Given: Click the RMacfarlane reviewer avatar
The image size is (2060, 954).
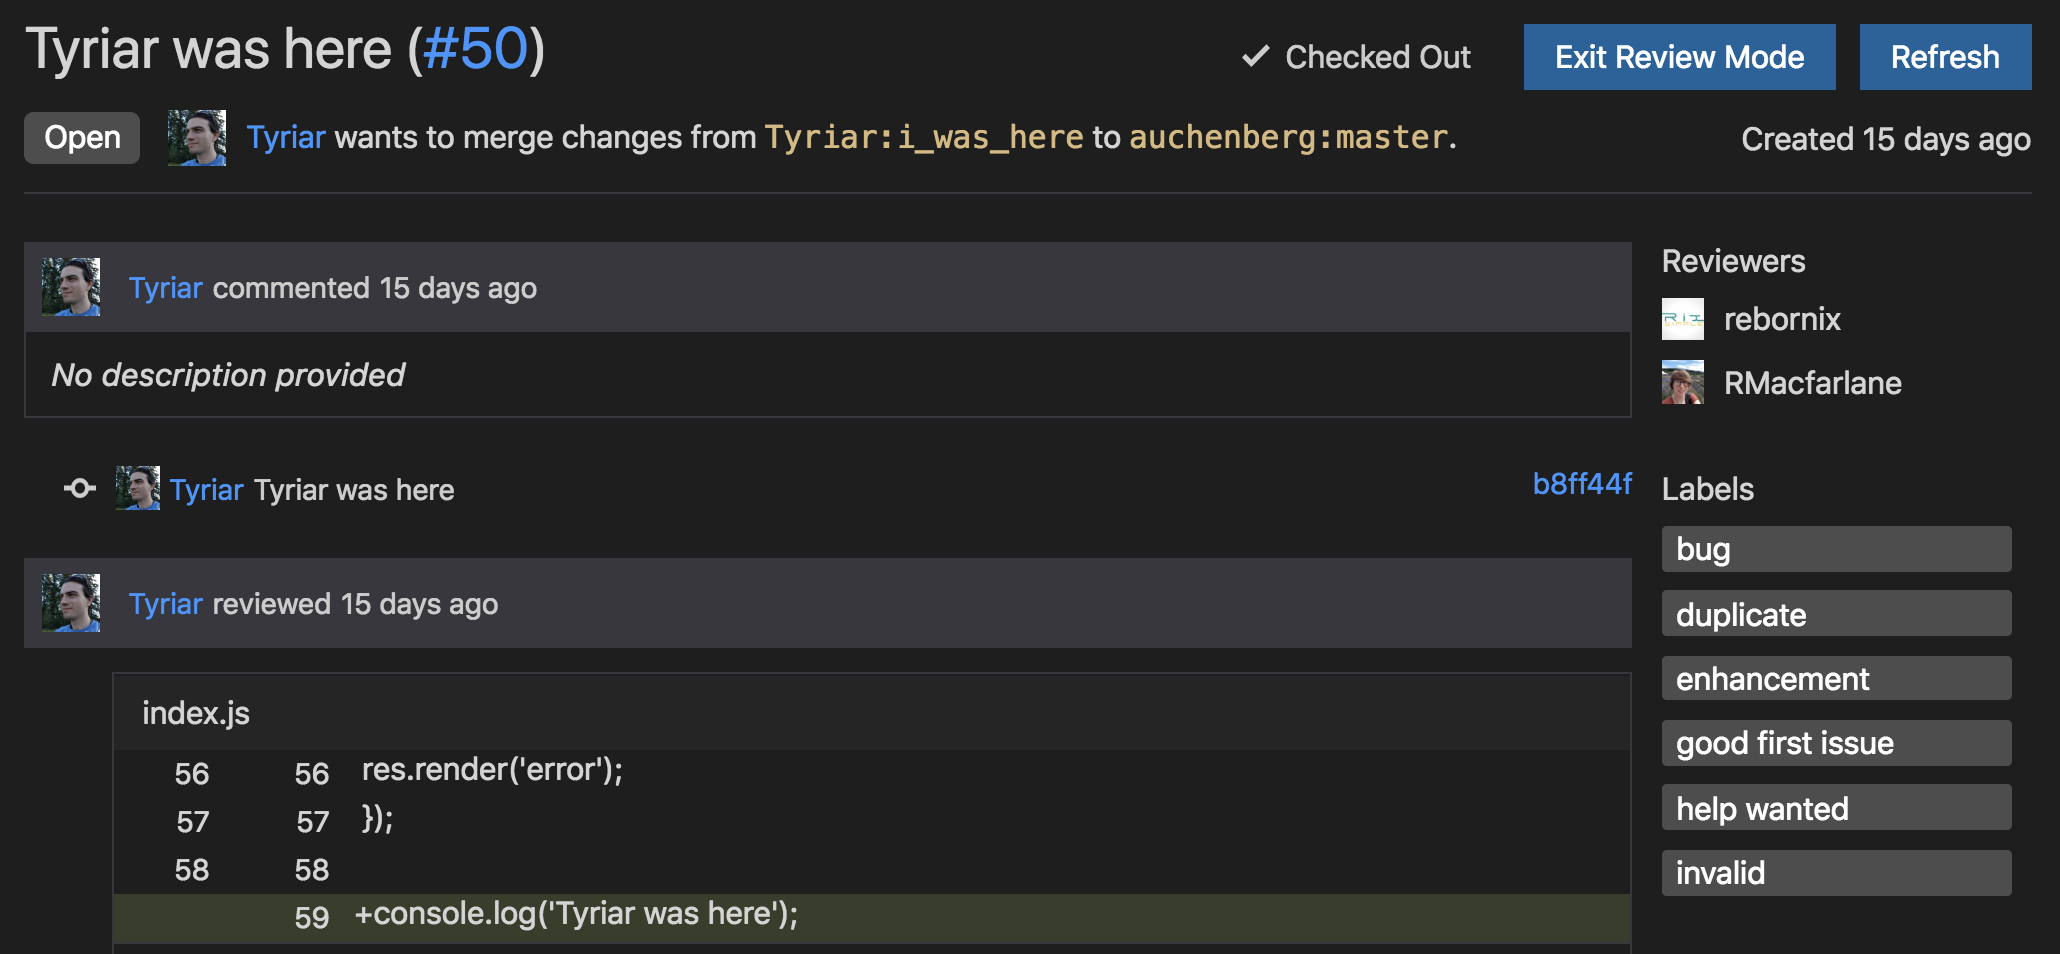Looking at the screenshot, I should click(x=1683, y=383).
